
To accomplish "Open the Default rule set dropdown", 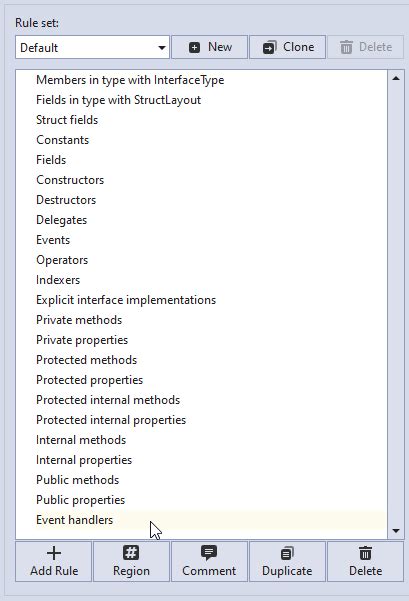I will pos(92,48).
